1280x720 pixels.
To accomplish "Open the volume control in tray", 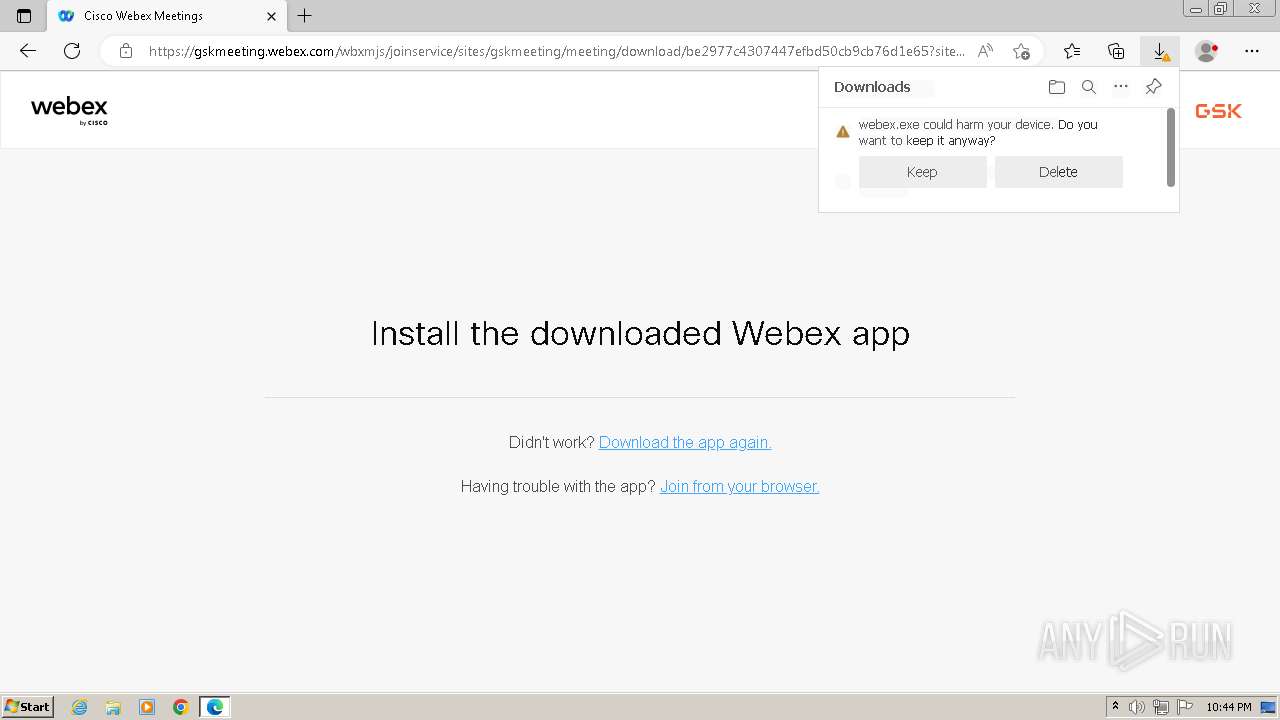I will tap(1137, 707).
